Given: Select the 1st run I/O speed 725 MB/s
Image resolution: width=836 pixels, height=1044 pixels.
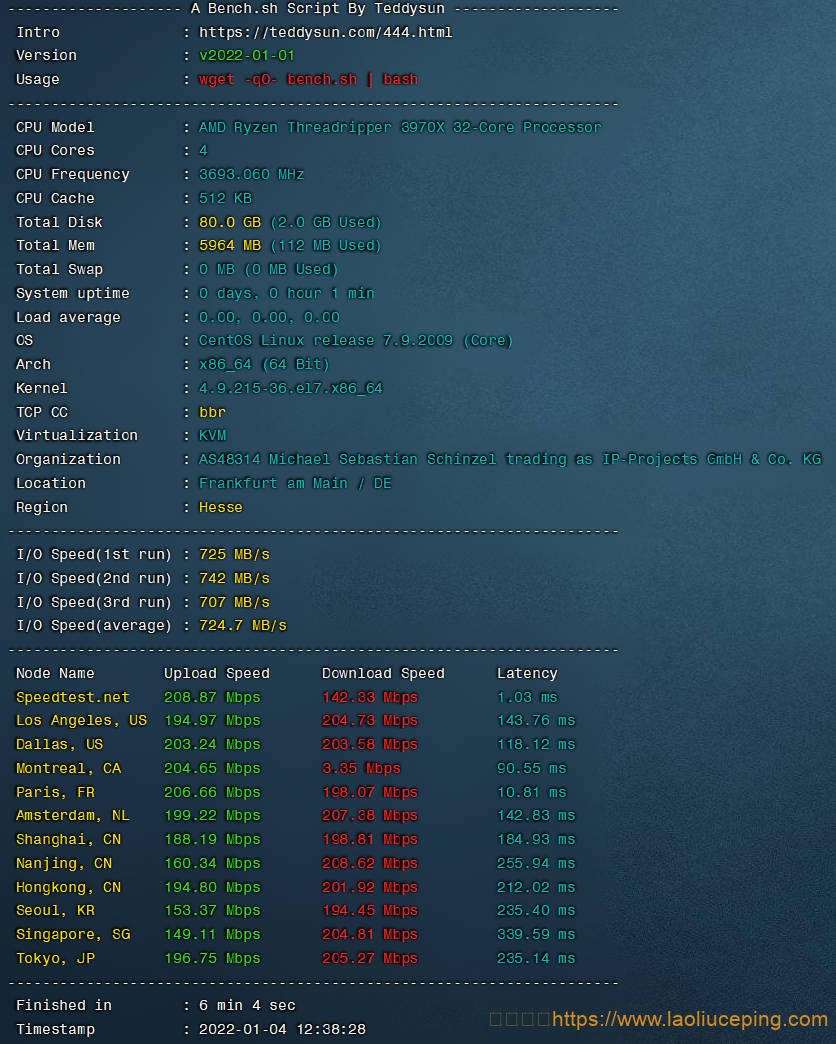Looking at the screenshot, I should (234, 555).
